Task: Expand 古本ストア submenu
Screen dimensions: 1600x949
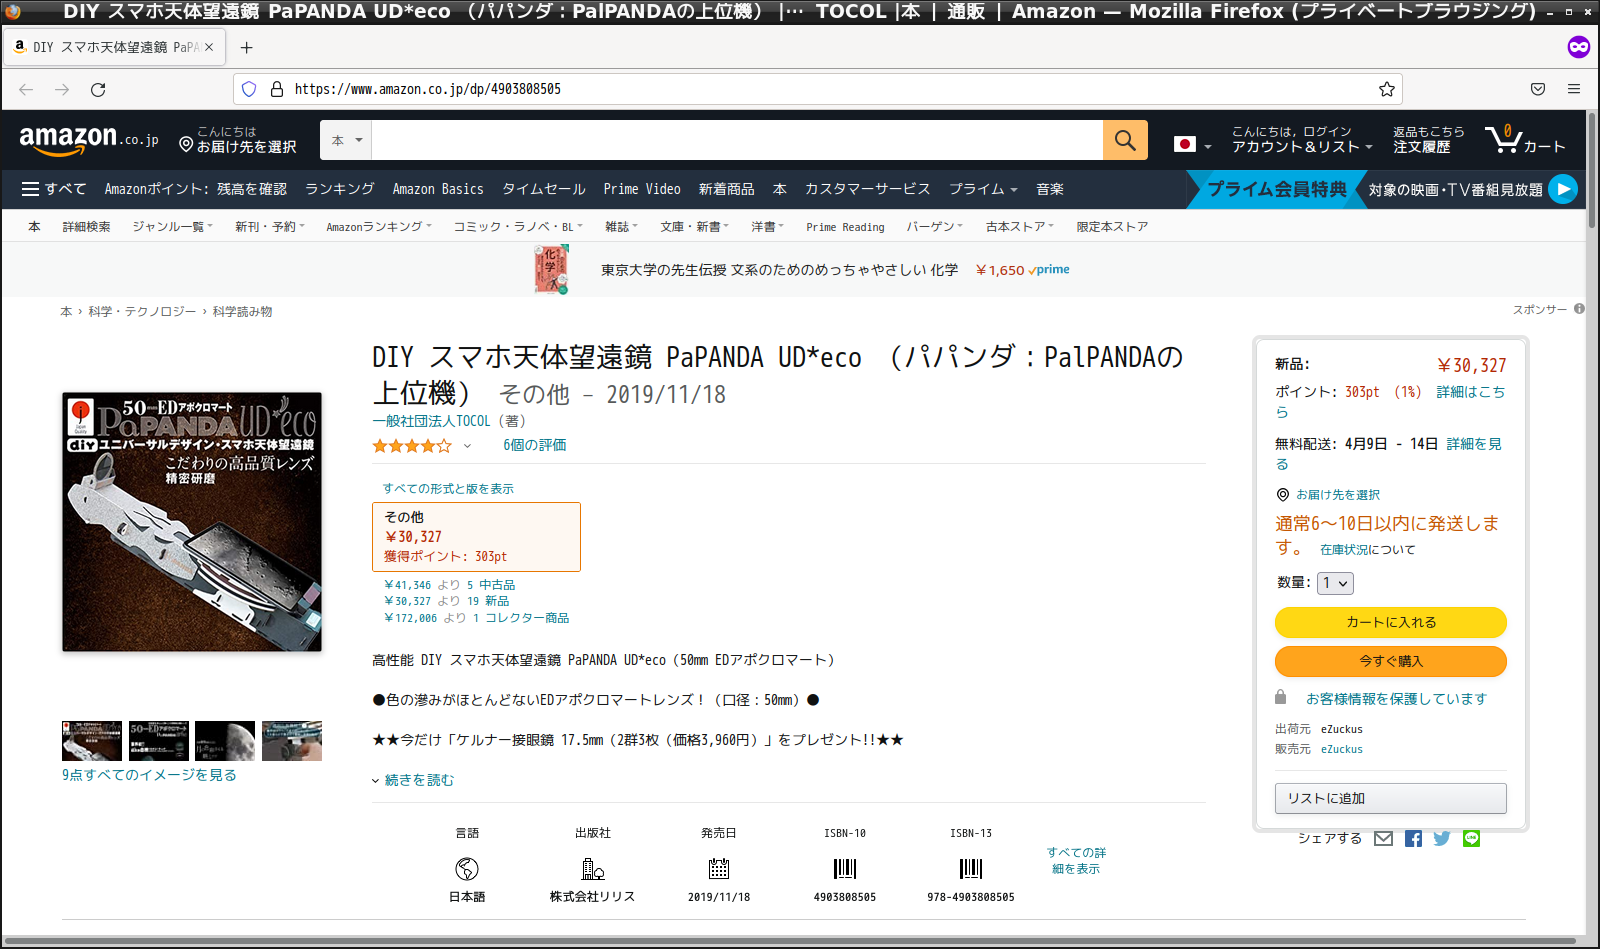Action: [1019, 227]
